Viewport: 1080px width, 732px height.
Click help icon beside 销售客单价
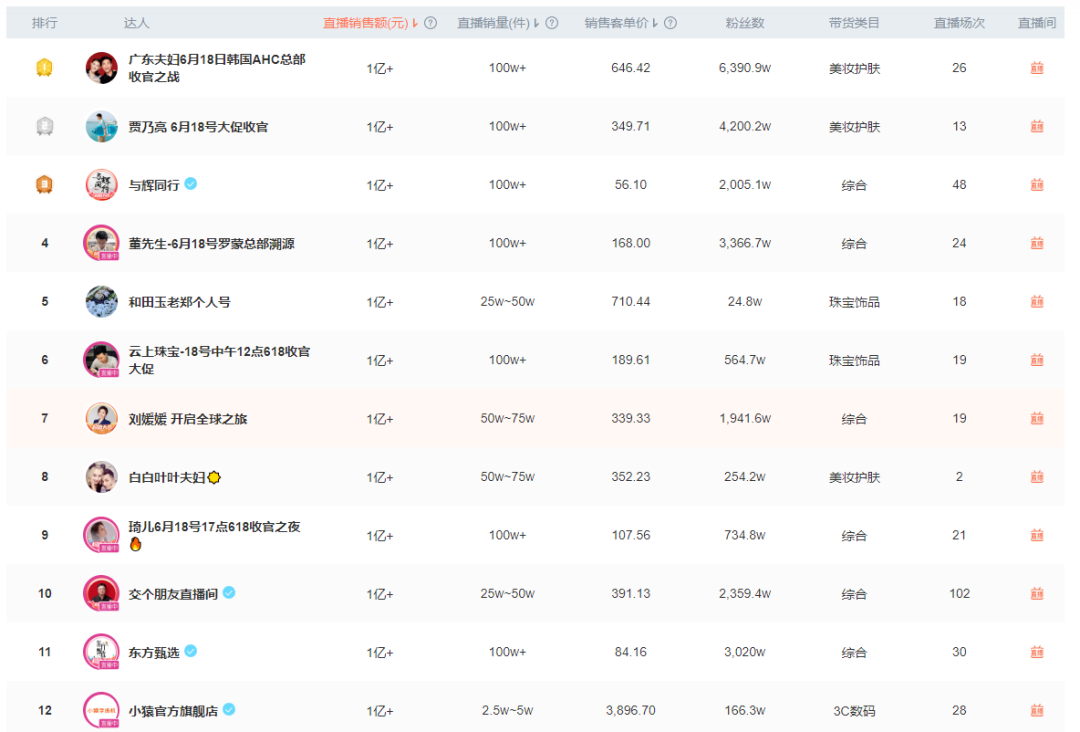[x=670, y=23]
